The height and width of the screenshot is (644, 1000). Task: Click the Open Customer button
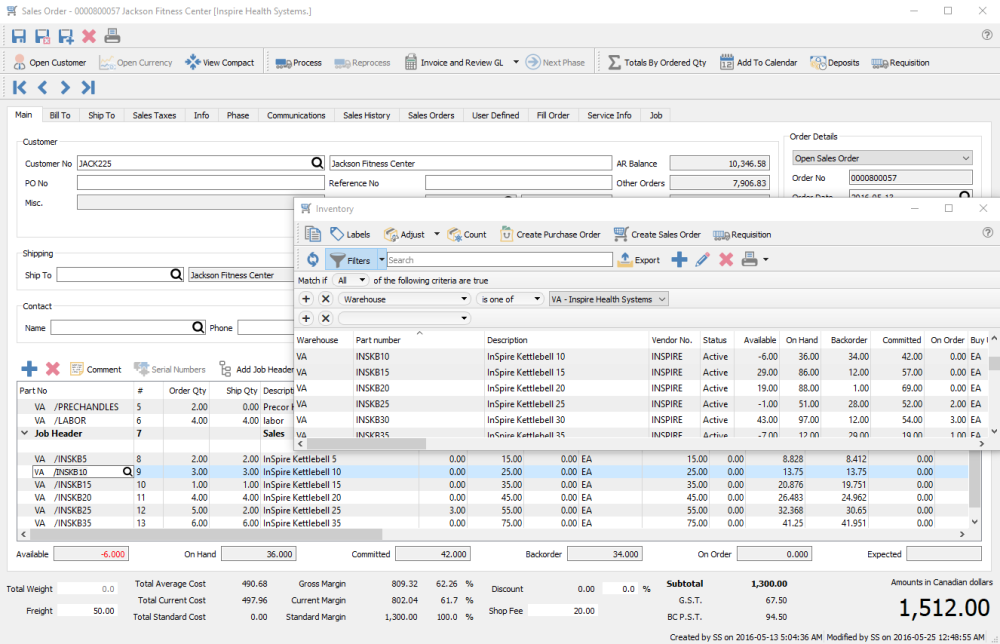point(50,62)
